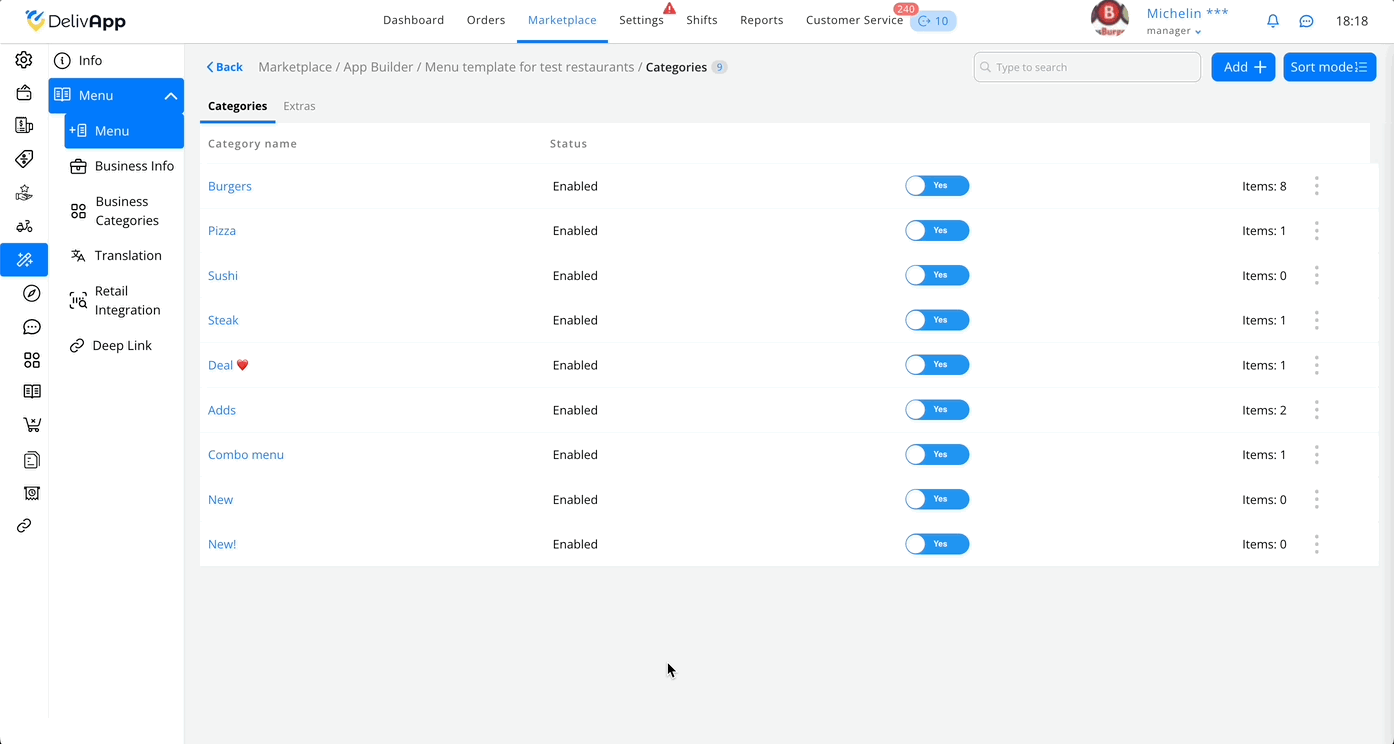Image resolution: width=1394 pixels, height=744 pixels.
Task: Click the DelivApp logo
Action: click(75, 20)
